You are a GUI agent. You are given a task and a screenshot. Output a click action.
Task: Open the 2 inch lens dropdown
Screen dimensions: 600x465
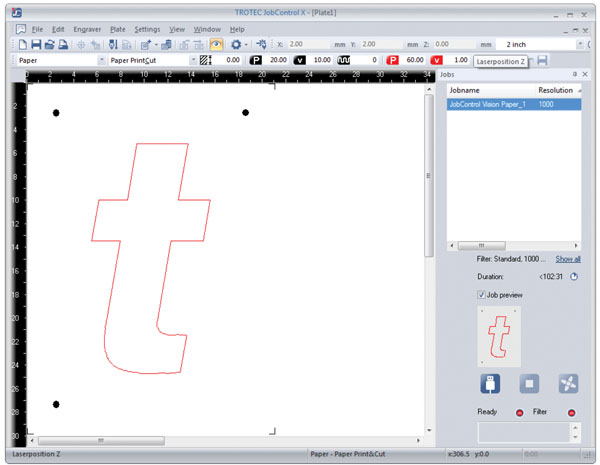pos(580,44)
